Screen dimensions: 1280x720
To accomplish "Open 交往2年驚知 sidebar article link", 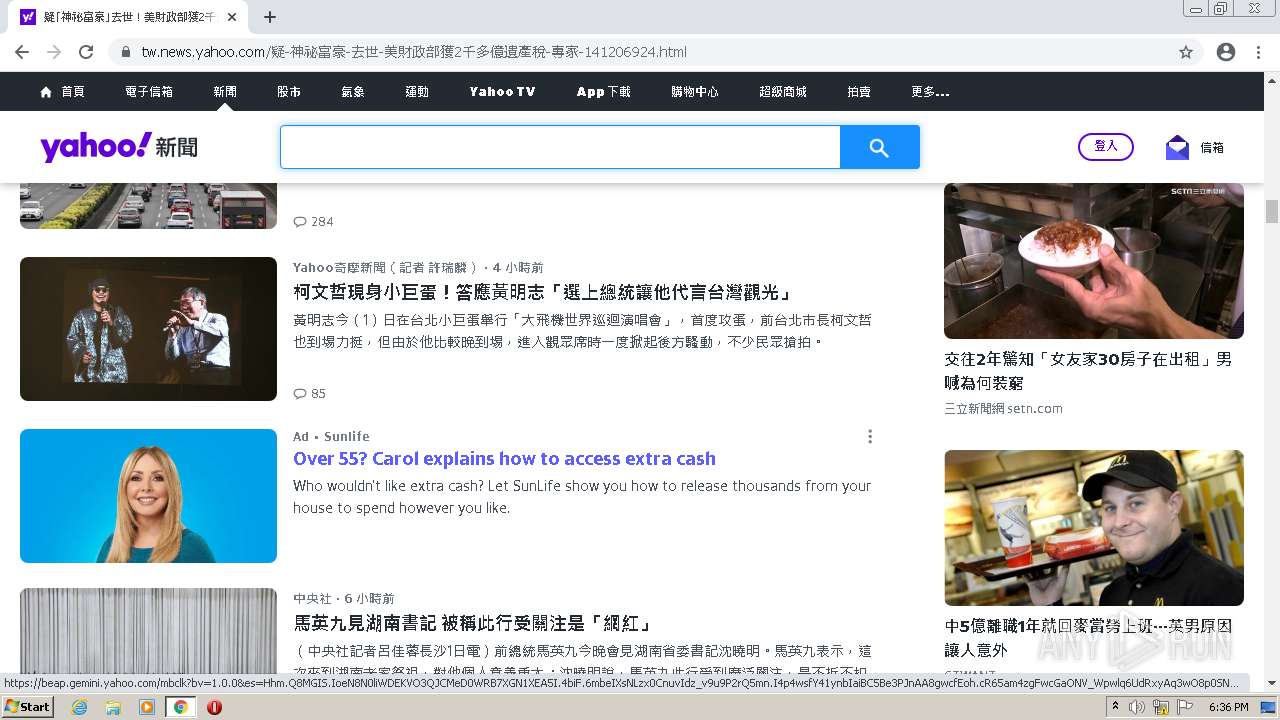I will tap(1088, 370).
